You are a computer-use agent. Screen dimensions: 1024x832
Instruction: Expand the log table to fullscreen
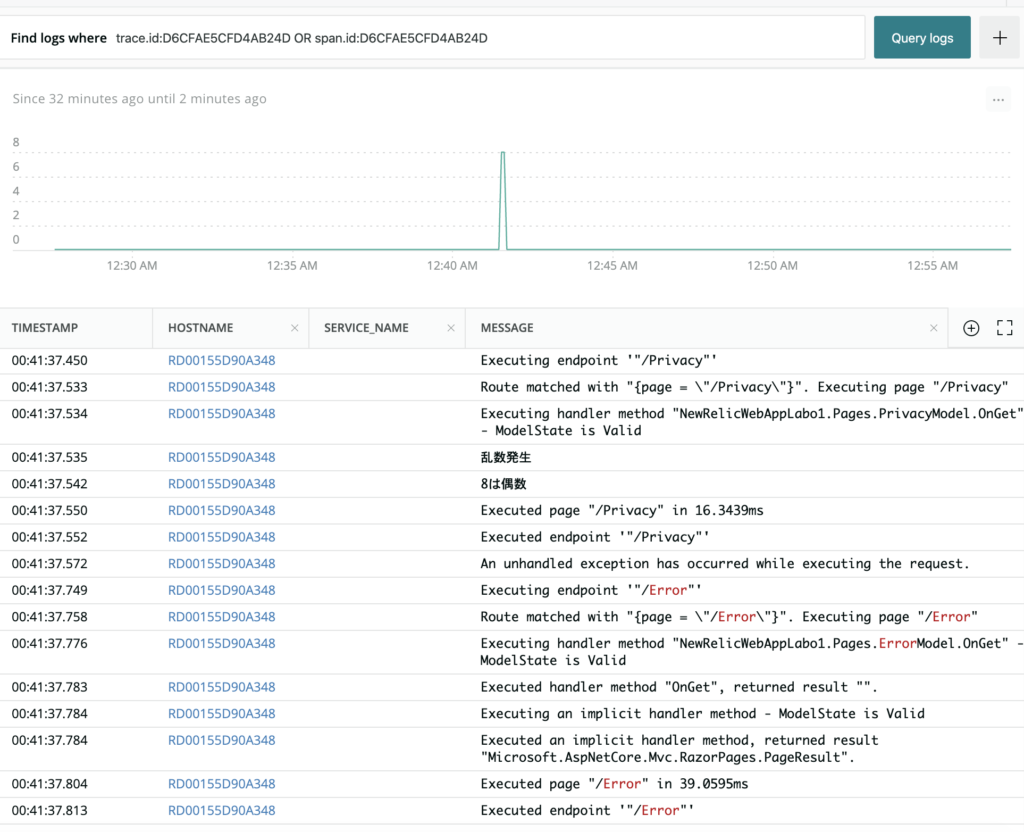1004,328
